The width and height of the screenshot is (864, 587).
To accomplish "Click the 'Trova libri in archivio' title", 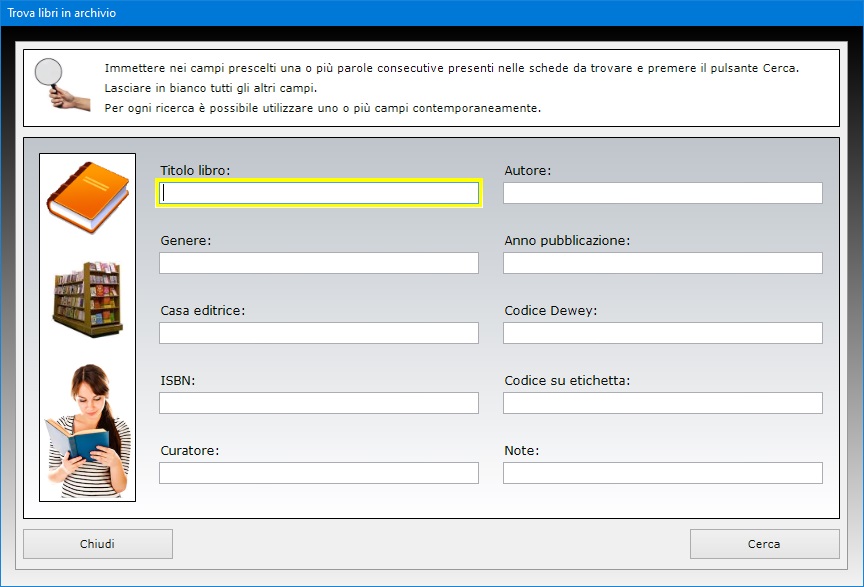I will 62,13.
